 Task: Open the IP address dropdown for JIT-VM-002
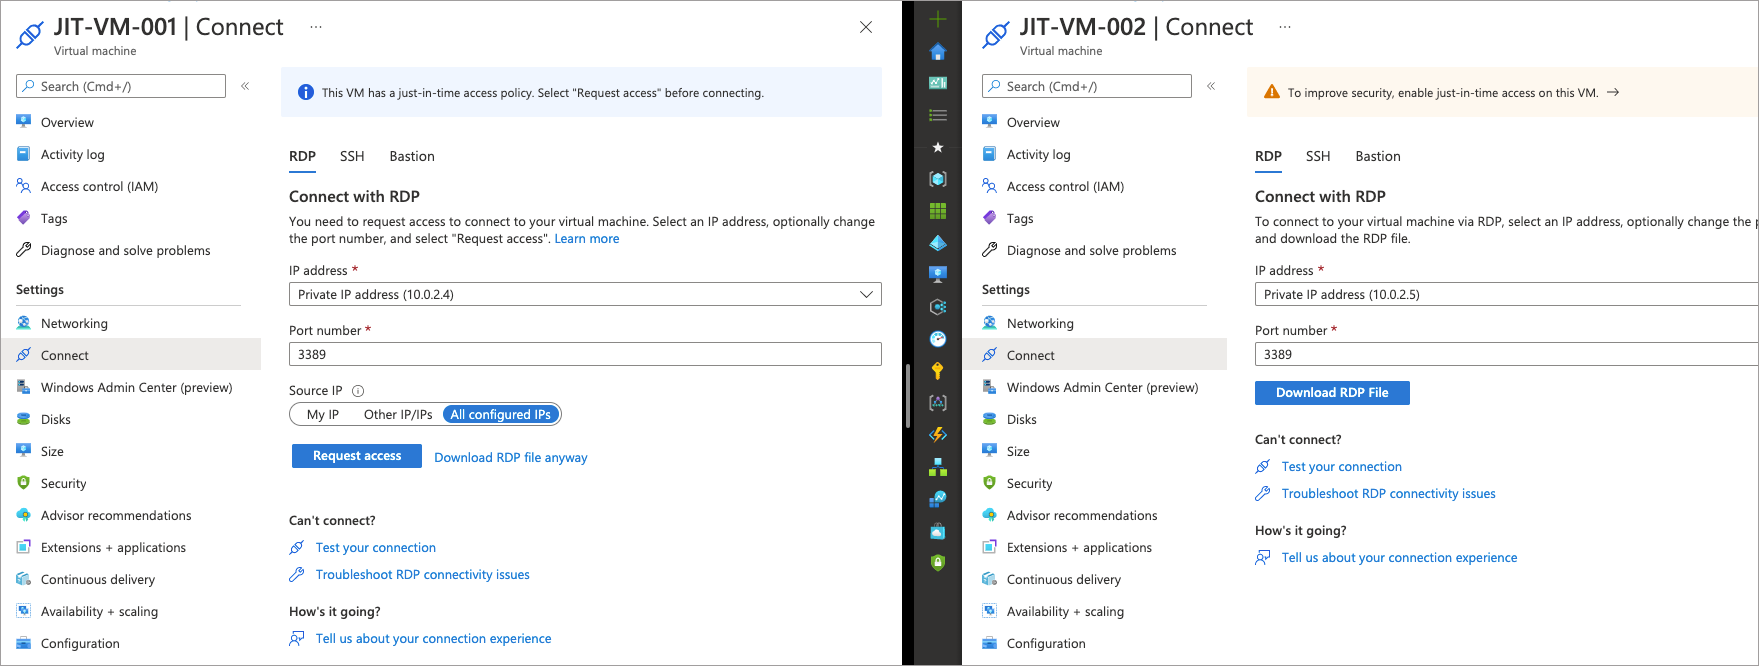pyautogui.click(x=1506, y=294)
